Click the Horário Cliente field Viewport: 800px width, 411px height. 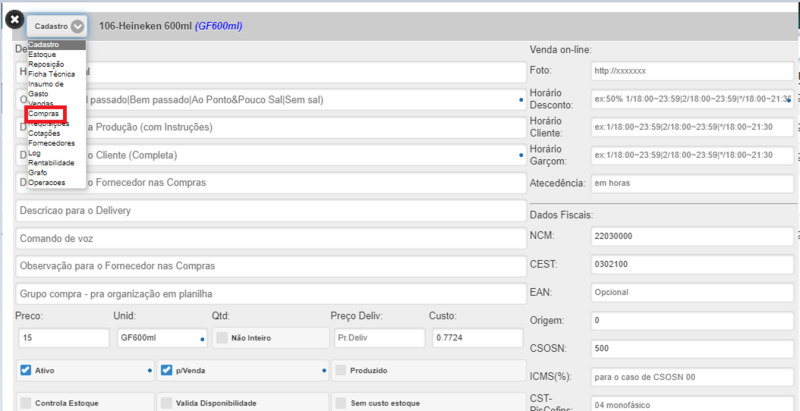[692, 127]
